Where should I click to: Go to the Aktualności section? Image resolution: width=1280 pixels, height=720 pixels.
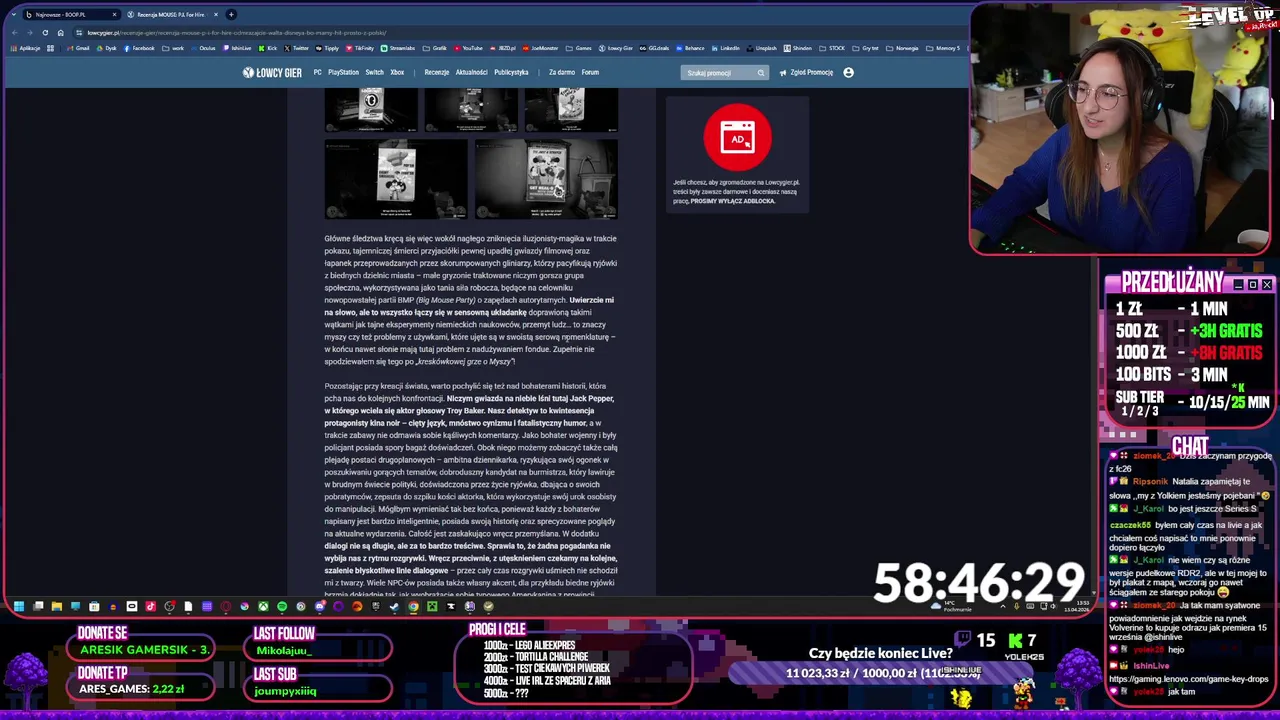(x=471, y=72)
